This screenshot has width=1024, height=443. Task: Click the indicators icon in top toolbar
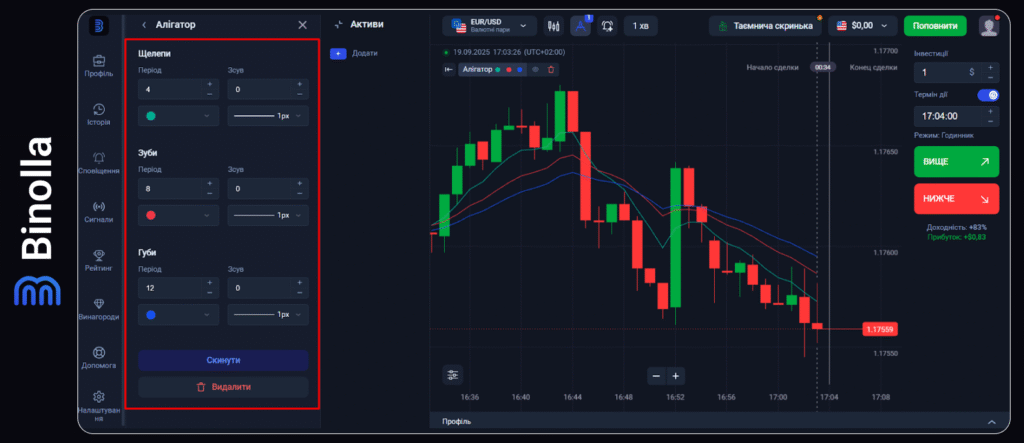click(581, 26)
